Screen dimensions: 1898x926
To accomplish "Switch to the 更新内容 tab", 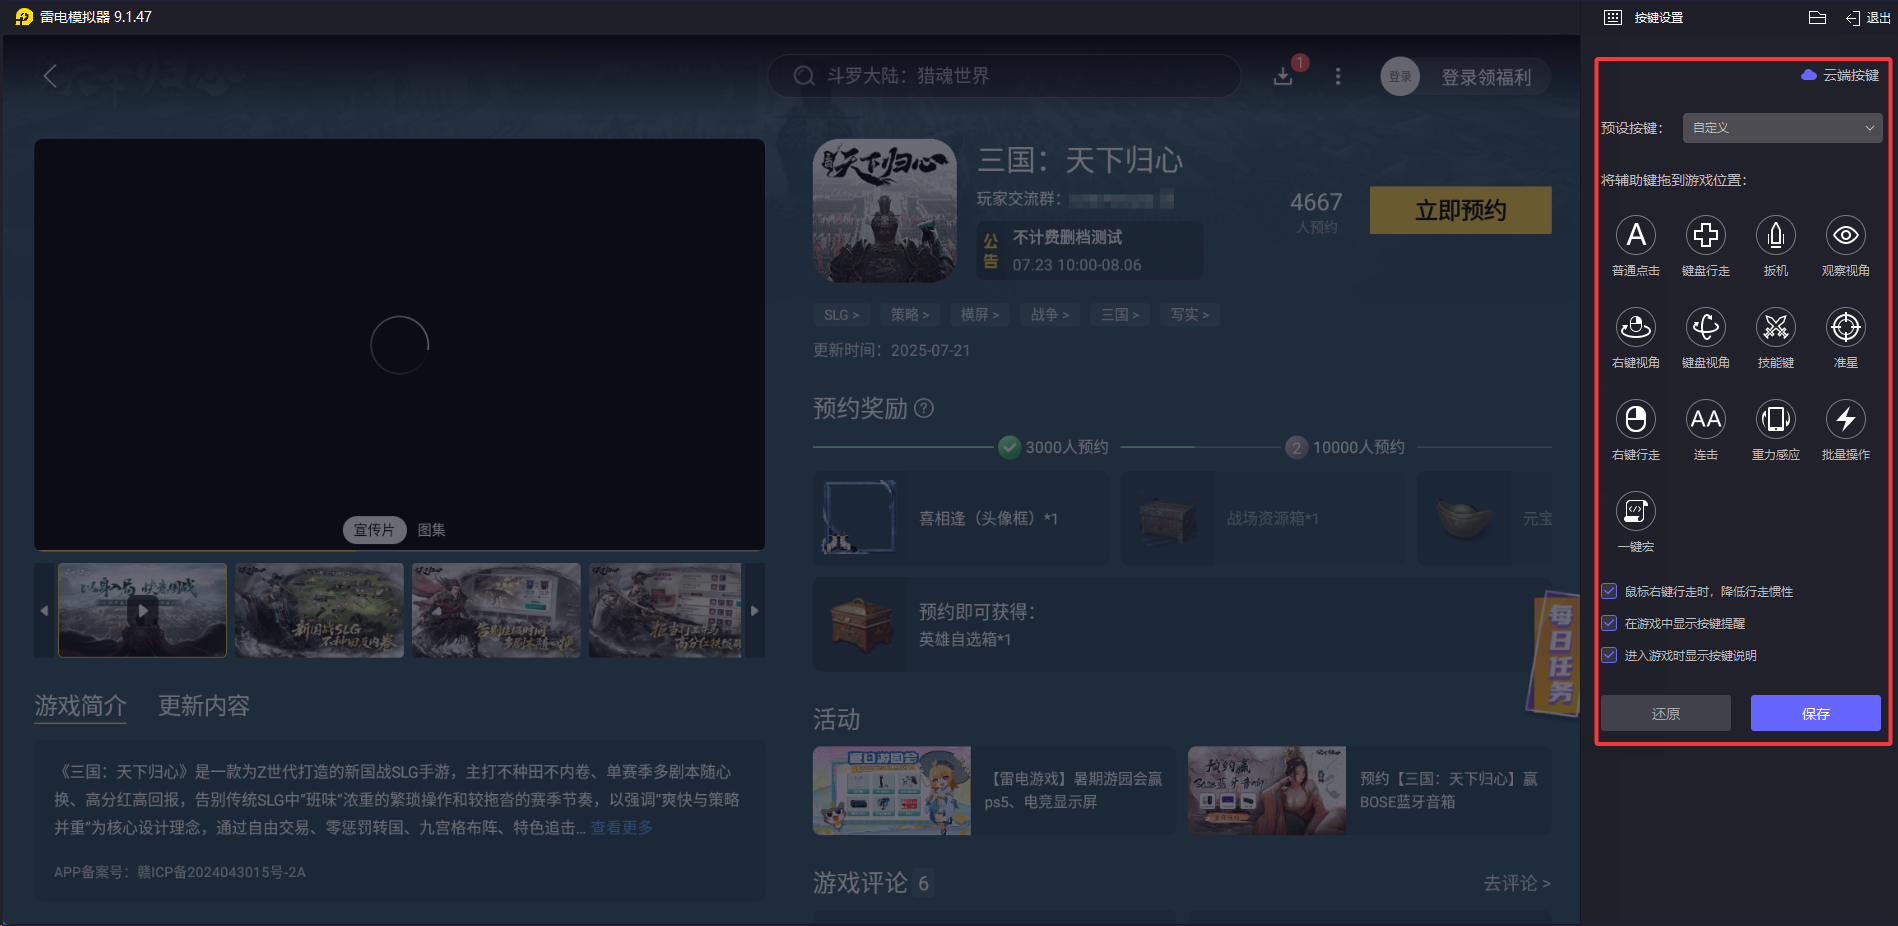I will (x=203, y=706).
